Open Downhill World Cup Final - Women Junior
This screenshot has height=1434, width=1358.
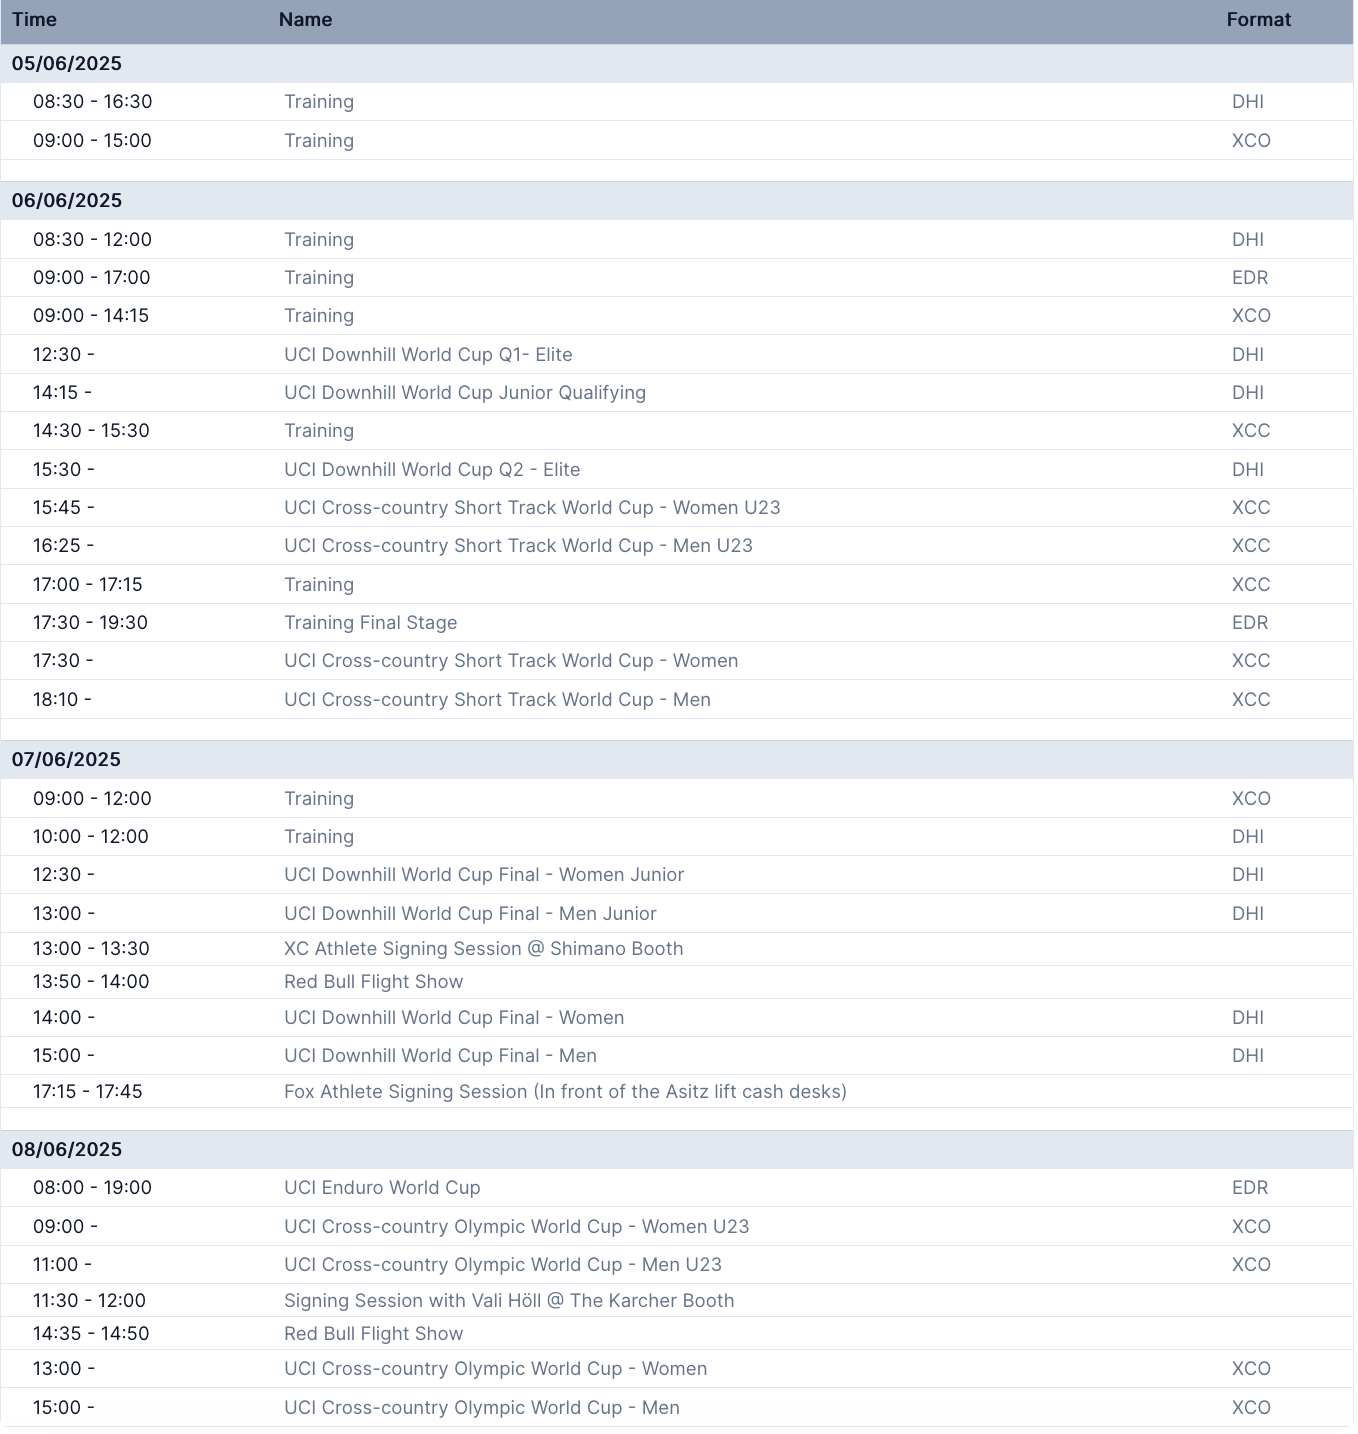tap(484, 875)
